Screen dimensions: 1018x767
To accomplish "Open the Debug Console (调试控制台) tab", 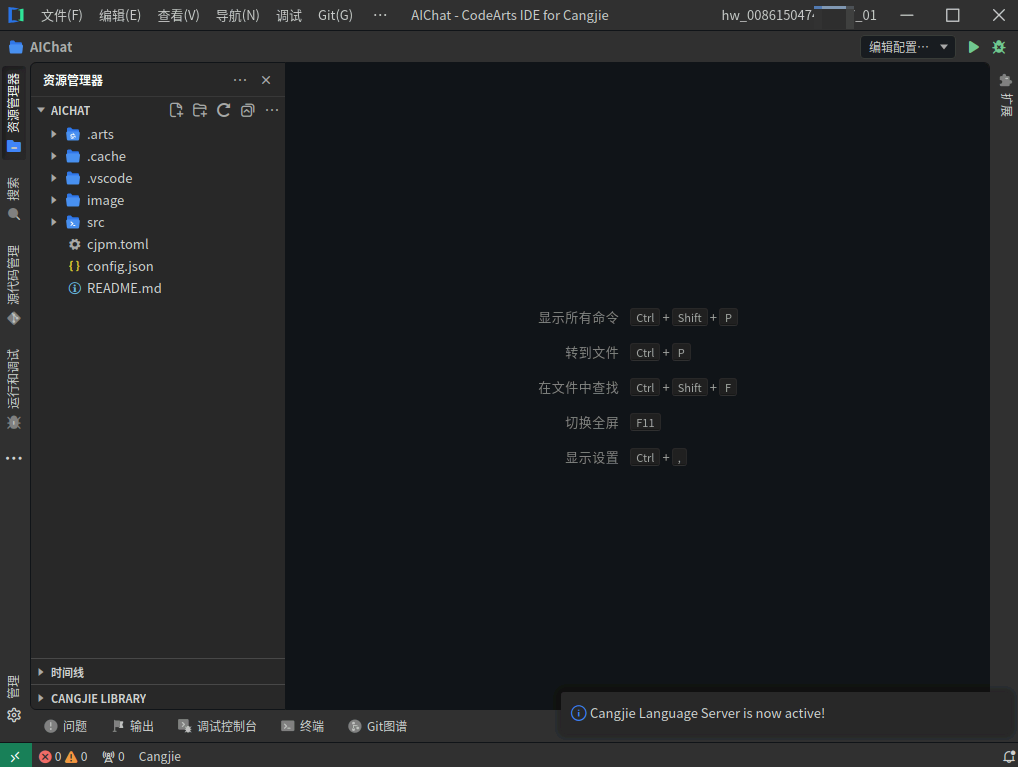I will coord(217,726).
